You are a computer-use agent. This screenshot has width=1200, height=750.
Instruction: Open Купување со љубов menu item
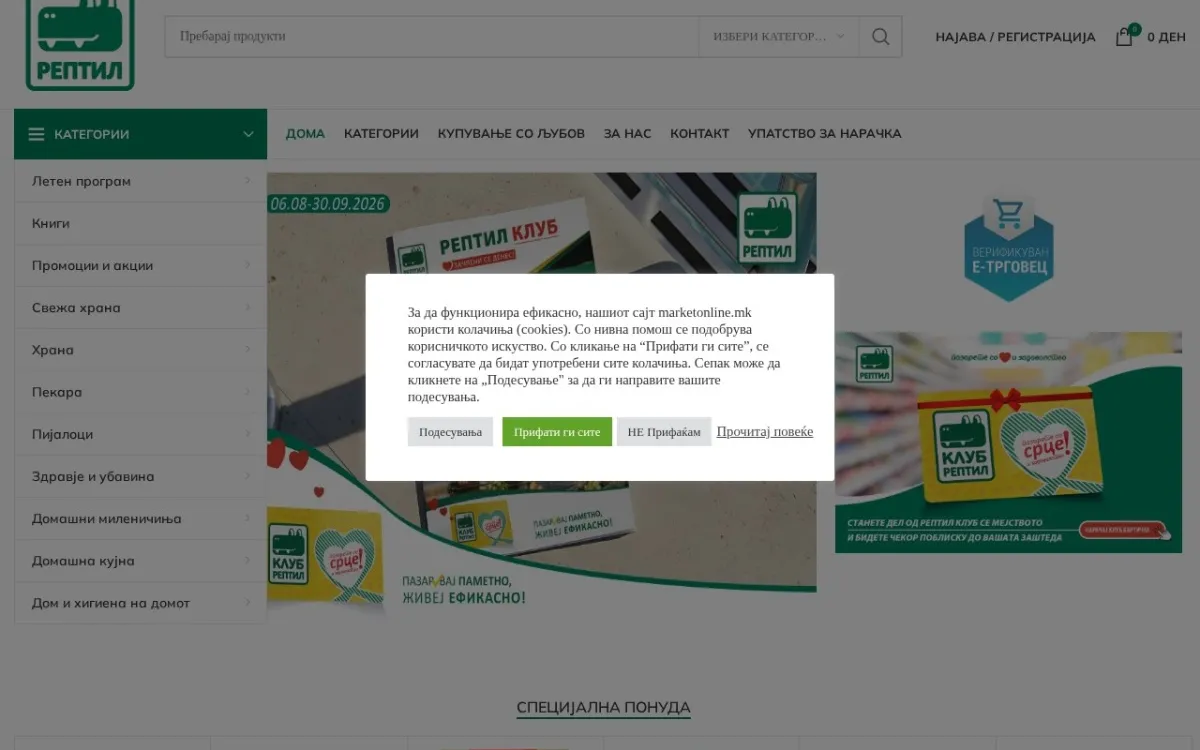511,134
